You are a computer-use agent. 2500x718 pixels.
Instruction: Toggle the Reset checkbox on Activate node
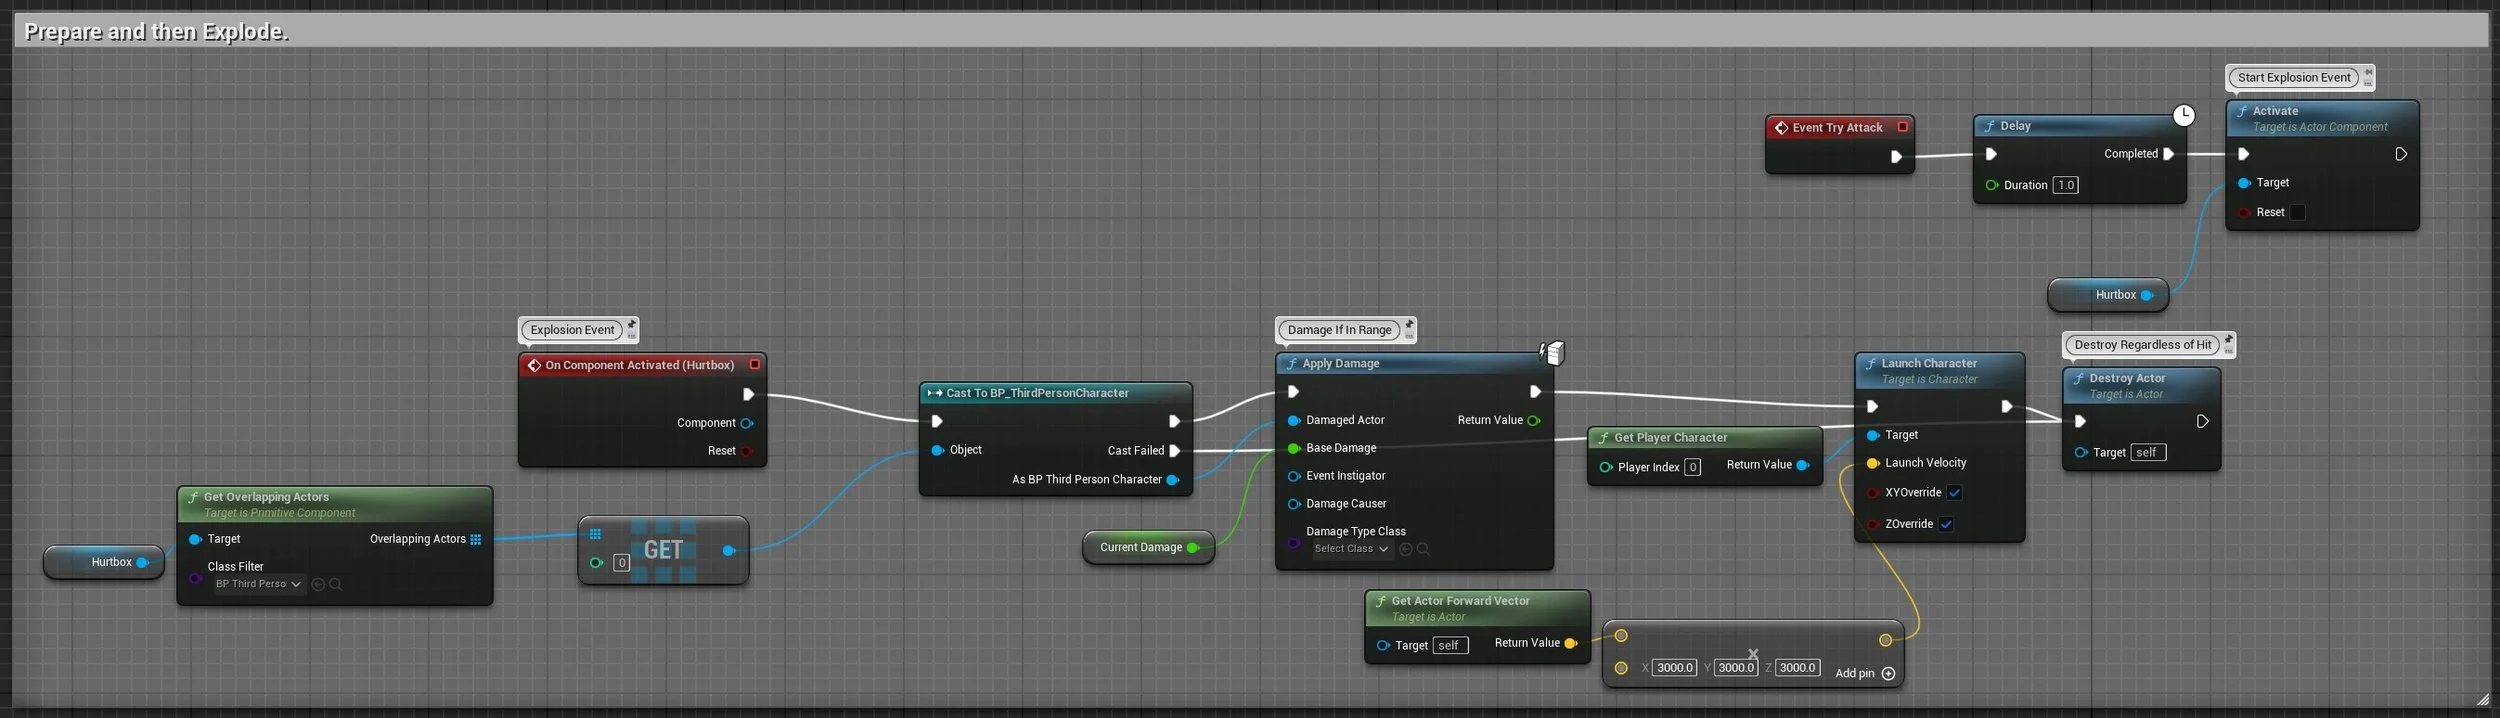pos(2297,212)
